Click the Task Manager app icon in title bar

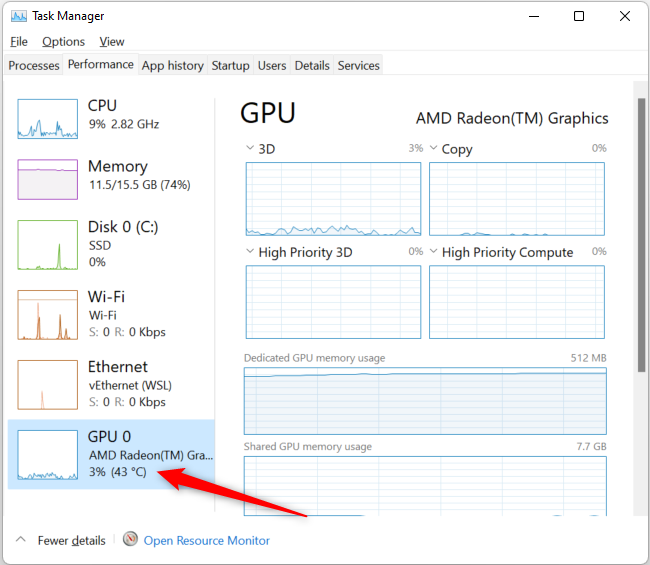tap(19, 16)
